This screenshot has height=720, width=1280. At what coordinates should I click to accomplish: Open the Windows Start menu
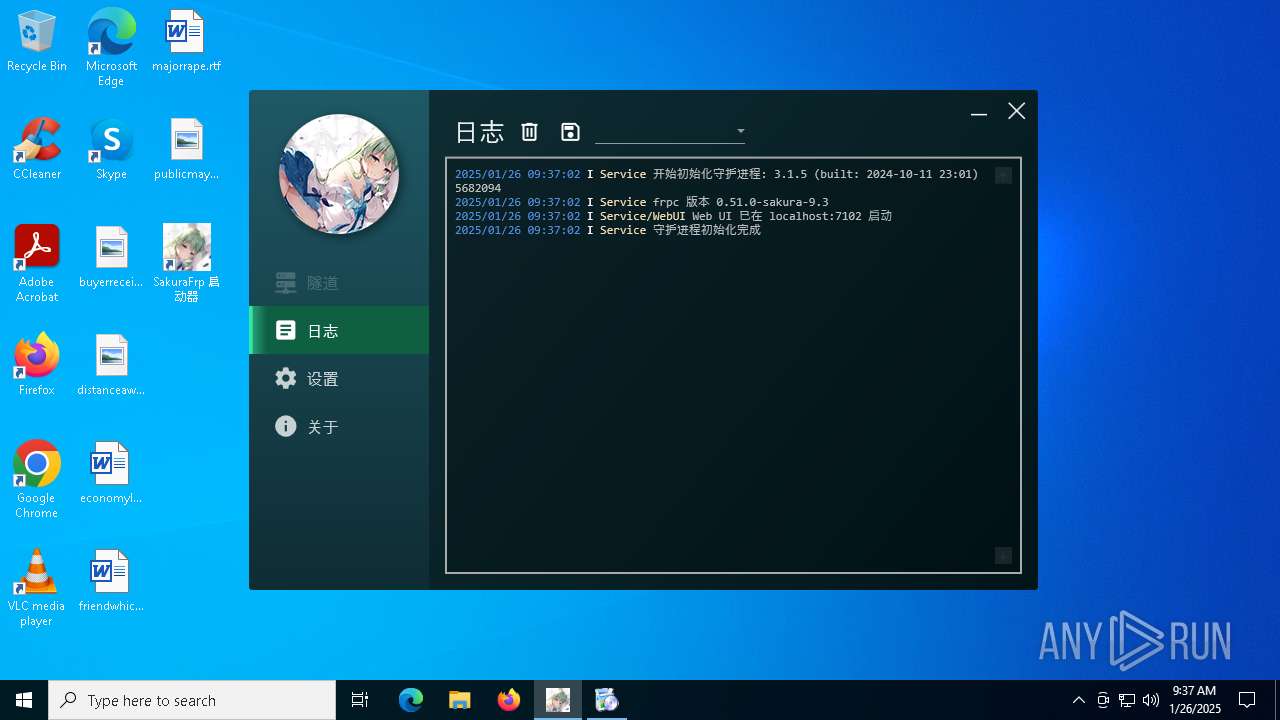pyautogui.click(x=24, y=700)
